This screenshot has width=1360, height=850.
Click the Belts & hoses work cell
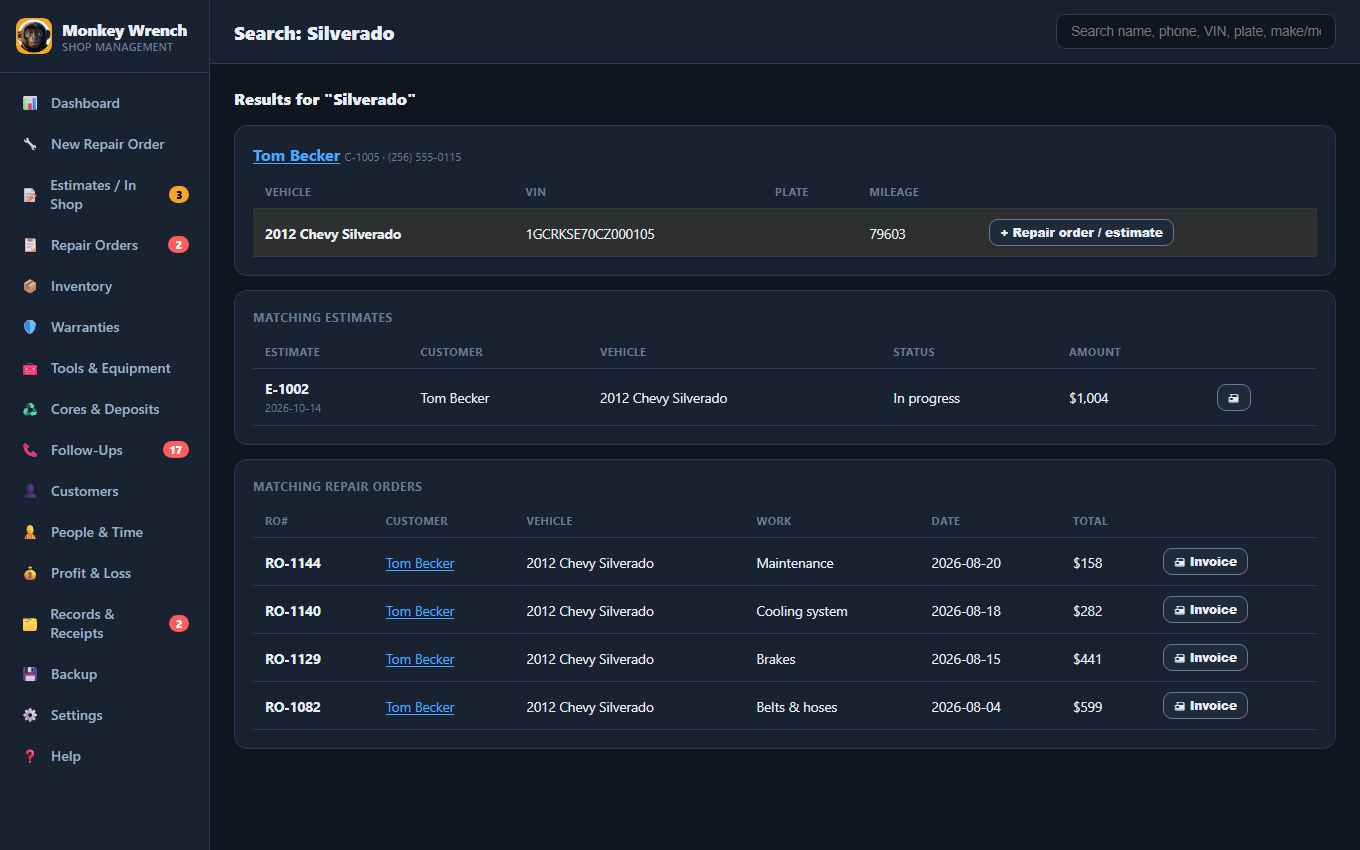coord(797,707)
